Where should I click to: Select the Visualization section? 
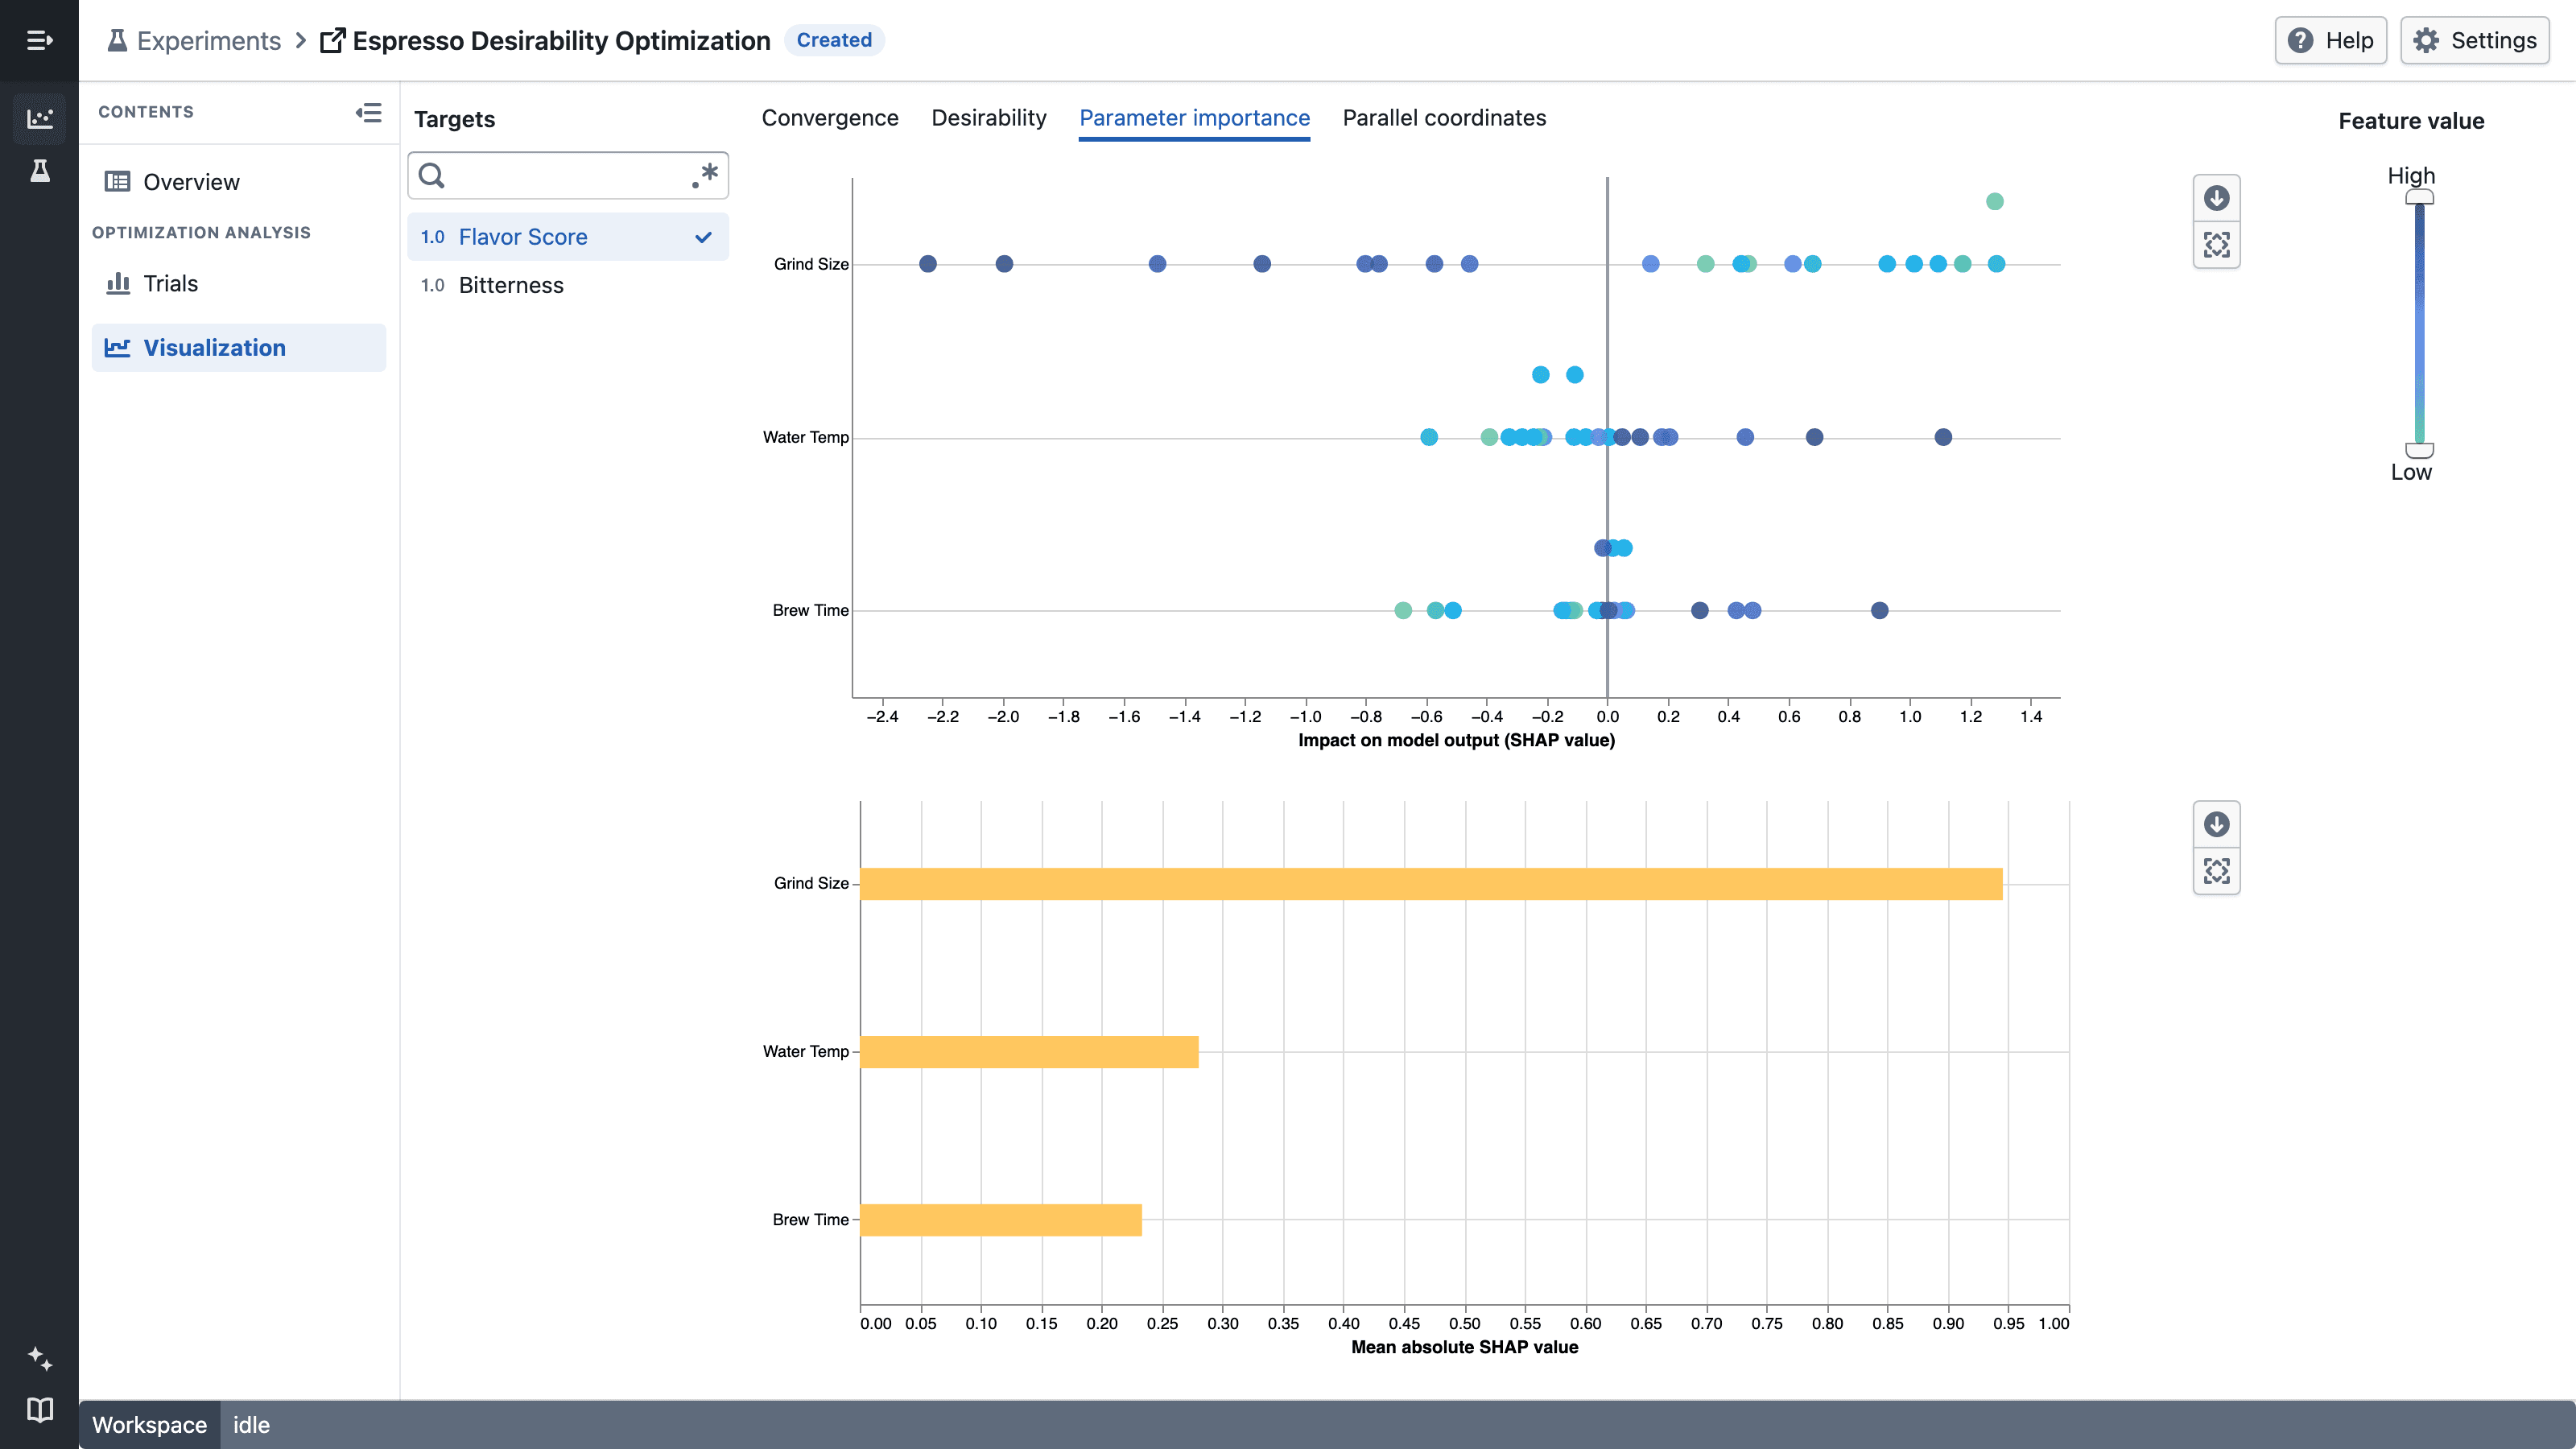[x=238, y=347]
